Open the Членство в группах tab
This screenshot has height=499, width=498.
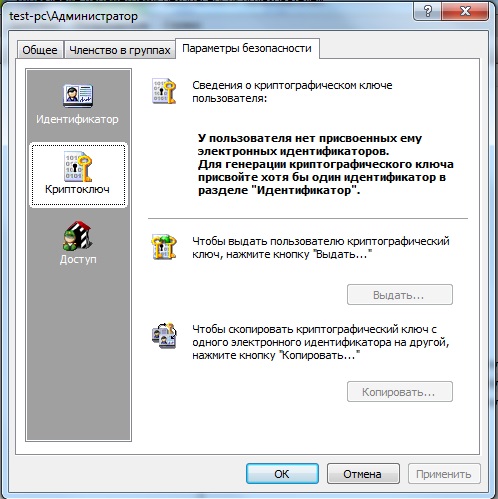tap(120, 50)
